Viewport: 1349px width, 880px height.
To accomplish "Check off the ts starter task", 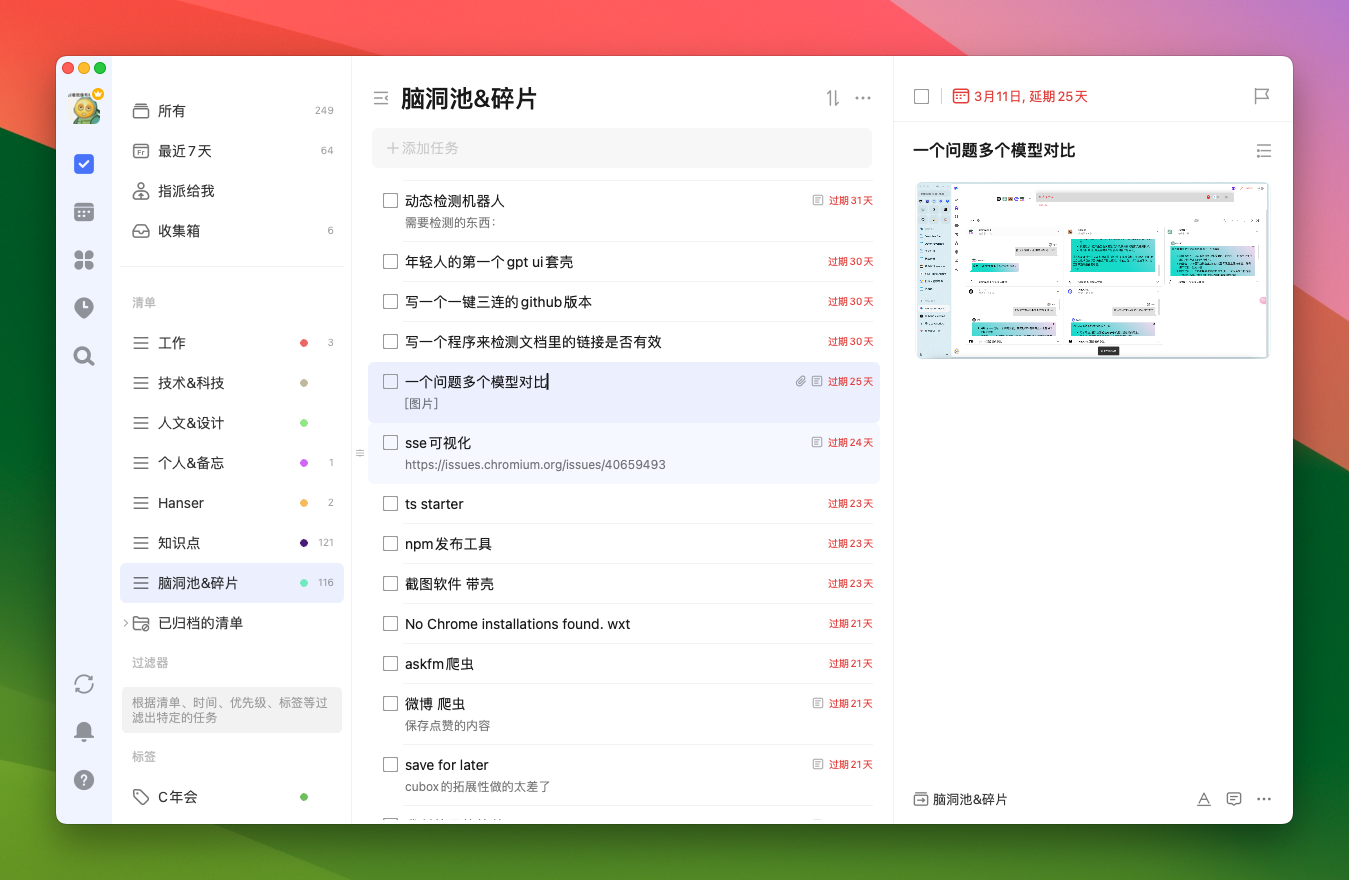I will click(x=390, y=504).
